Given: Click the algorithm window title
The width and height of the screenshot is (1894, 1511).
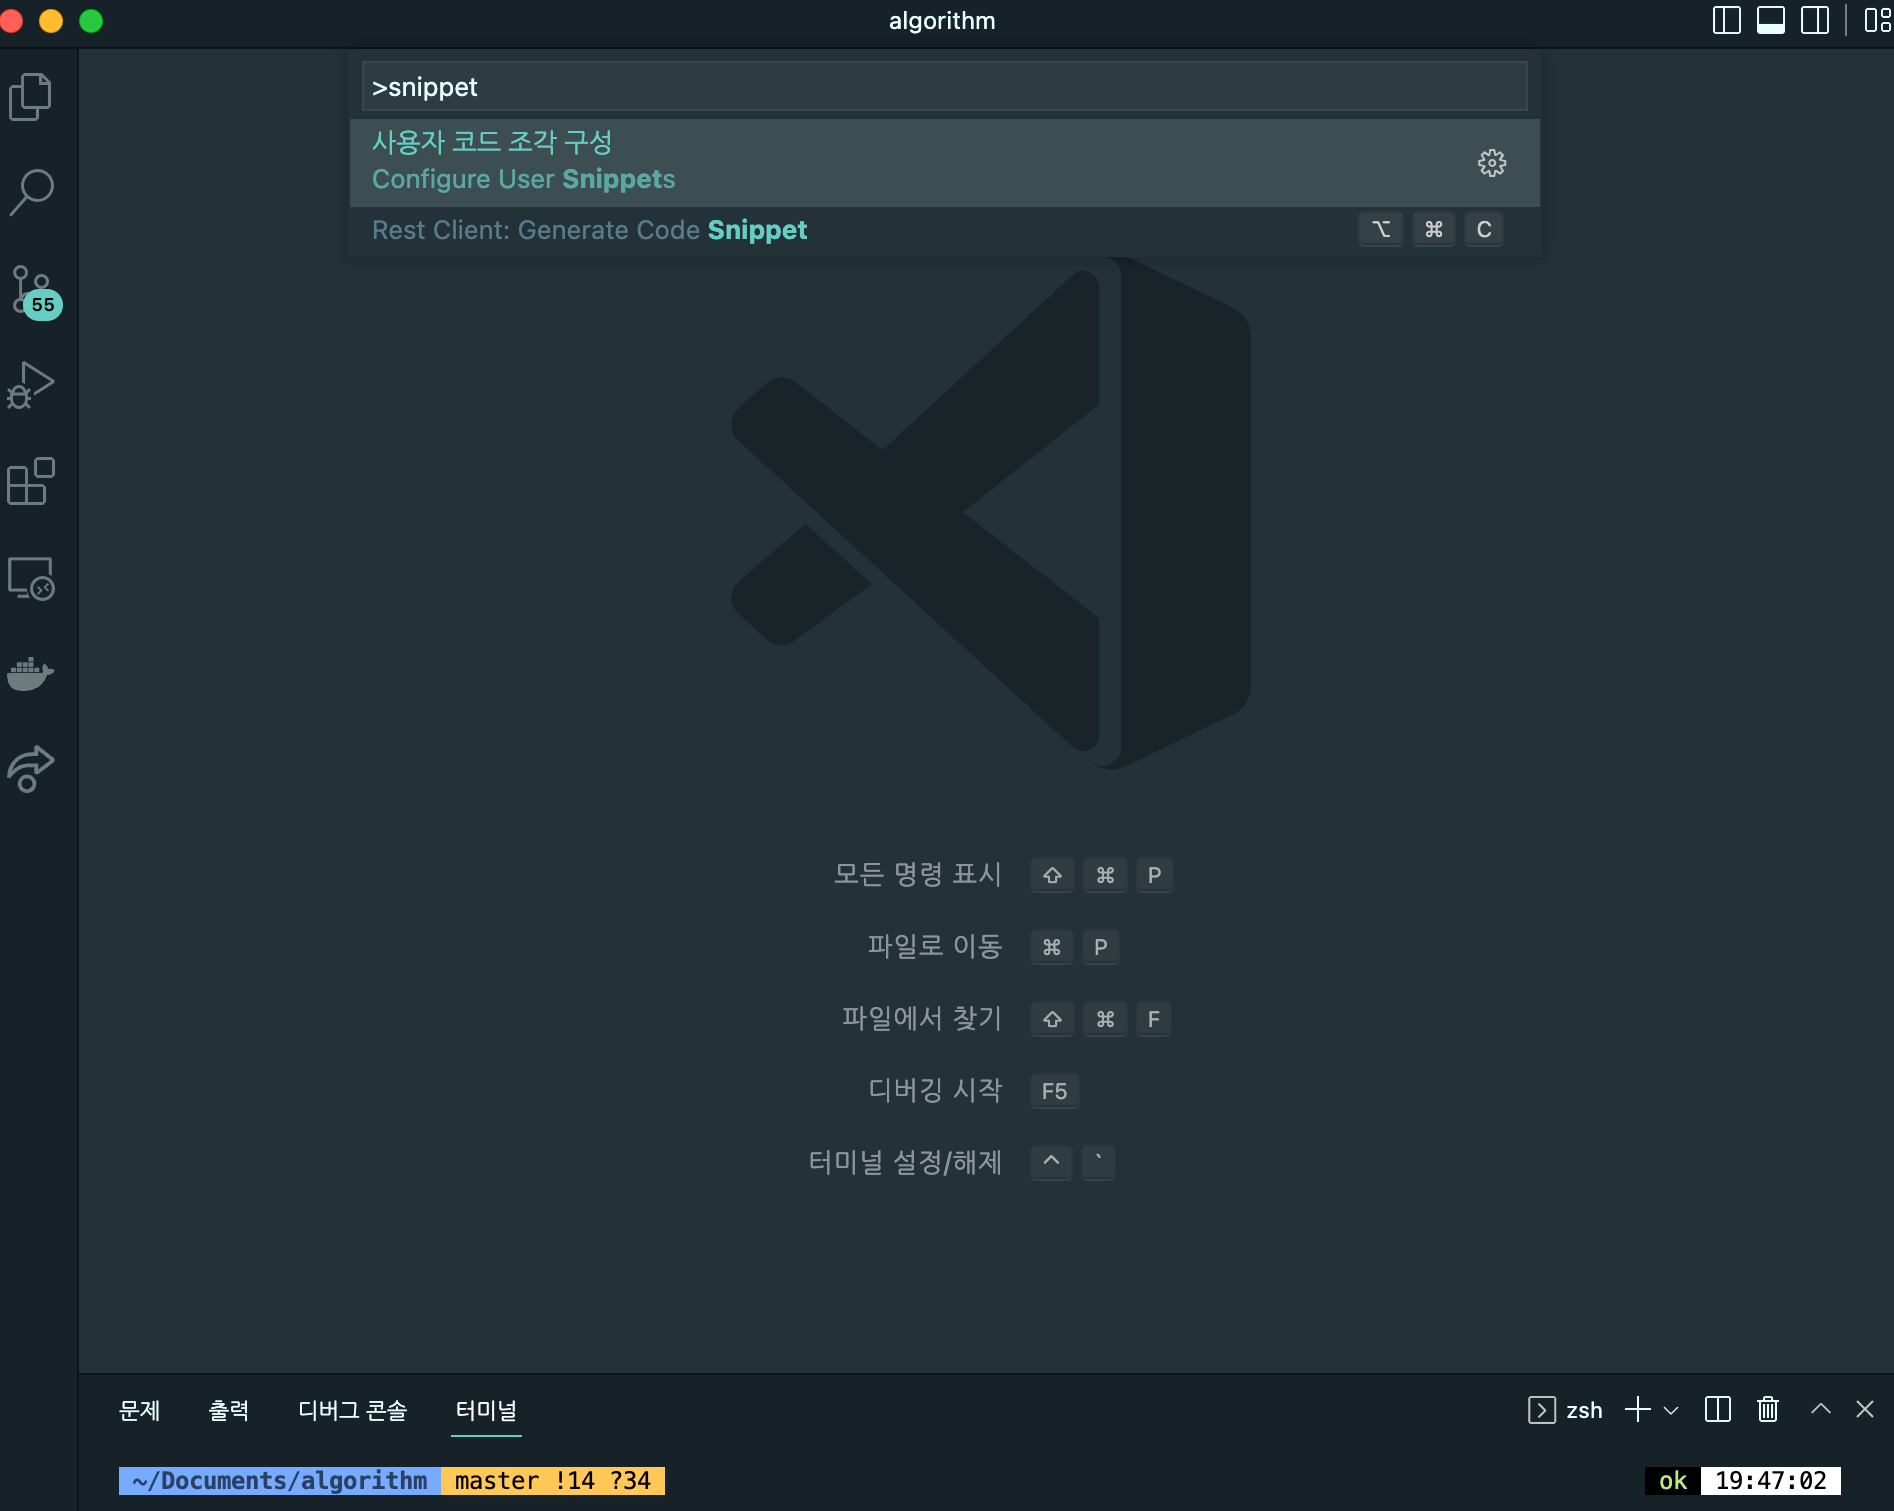Looking at the screenshot, I should pos(942,21).
